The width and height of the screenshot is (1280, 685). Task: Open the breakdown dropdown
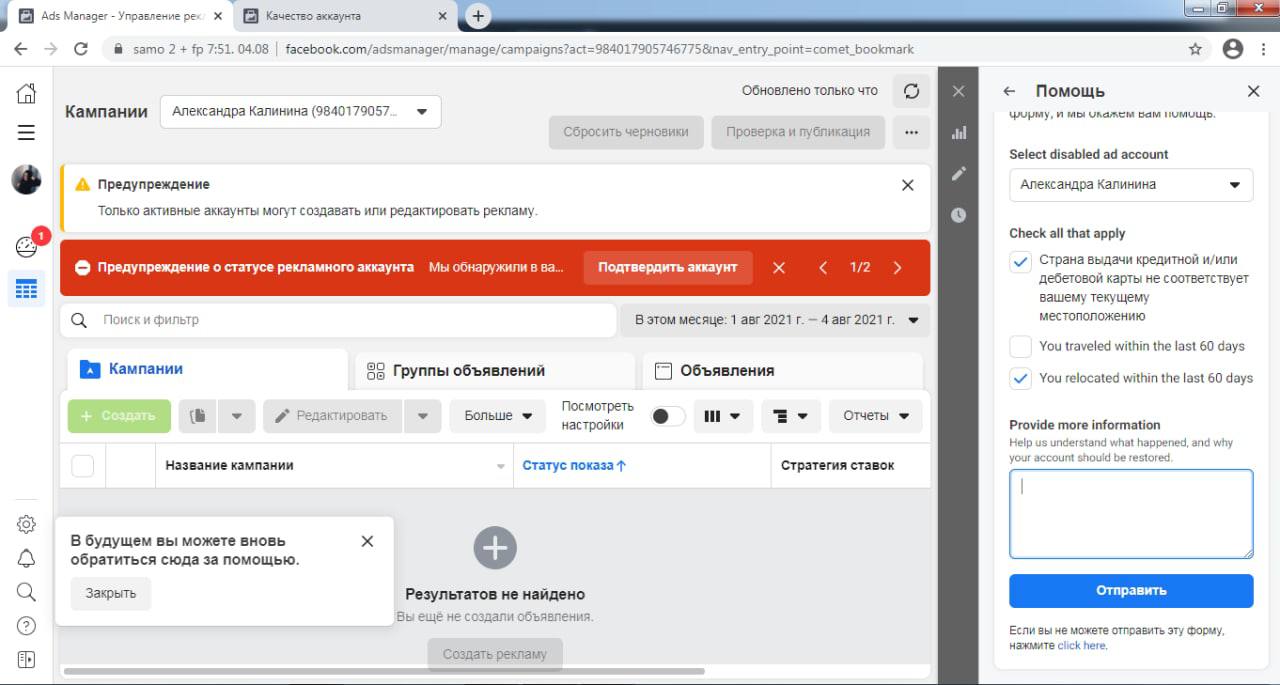coord(791,416)
